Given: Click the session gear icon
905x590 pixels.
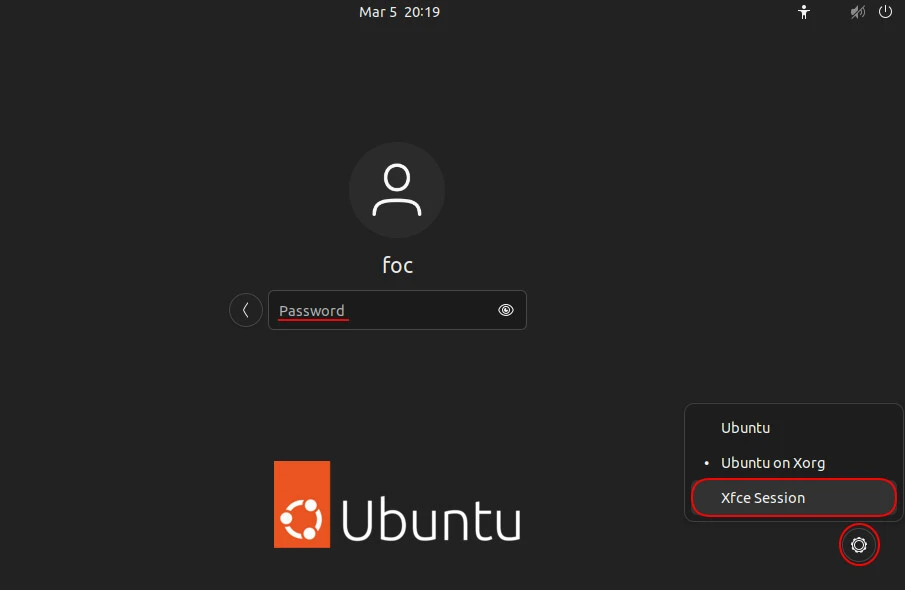Looking at the screenshot, I should (x=858, y=545).
